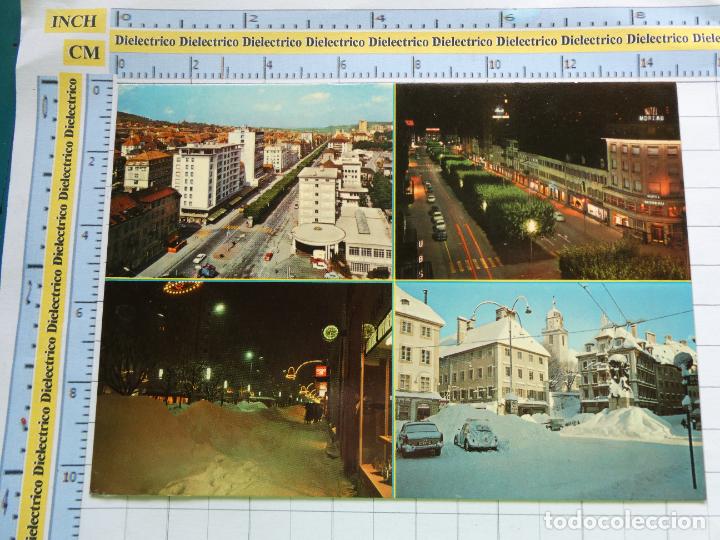Click the yellow INCH label
720x540 pixels.
coord(75,20)
